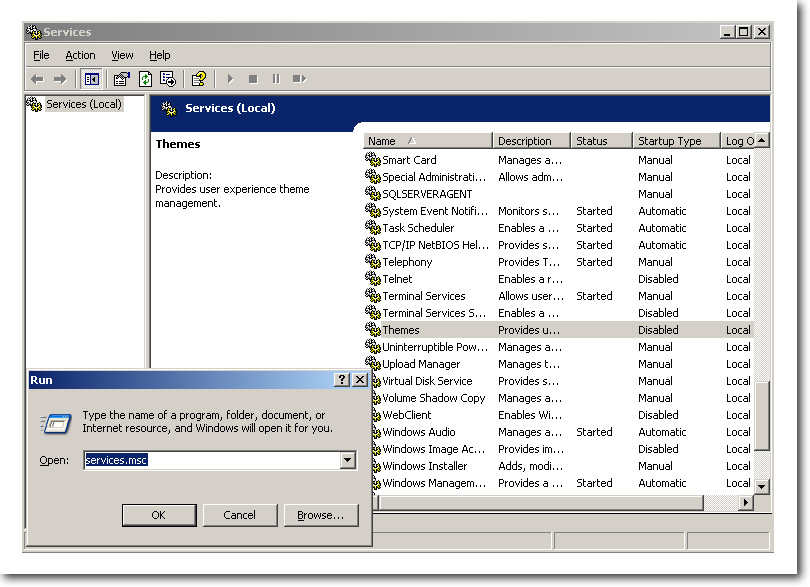Click Services (Local) header gear icon
Viewport: 810px width, 587px height.
pyautogui.click(x=169, y=109)
